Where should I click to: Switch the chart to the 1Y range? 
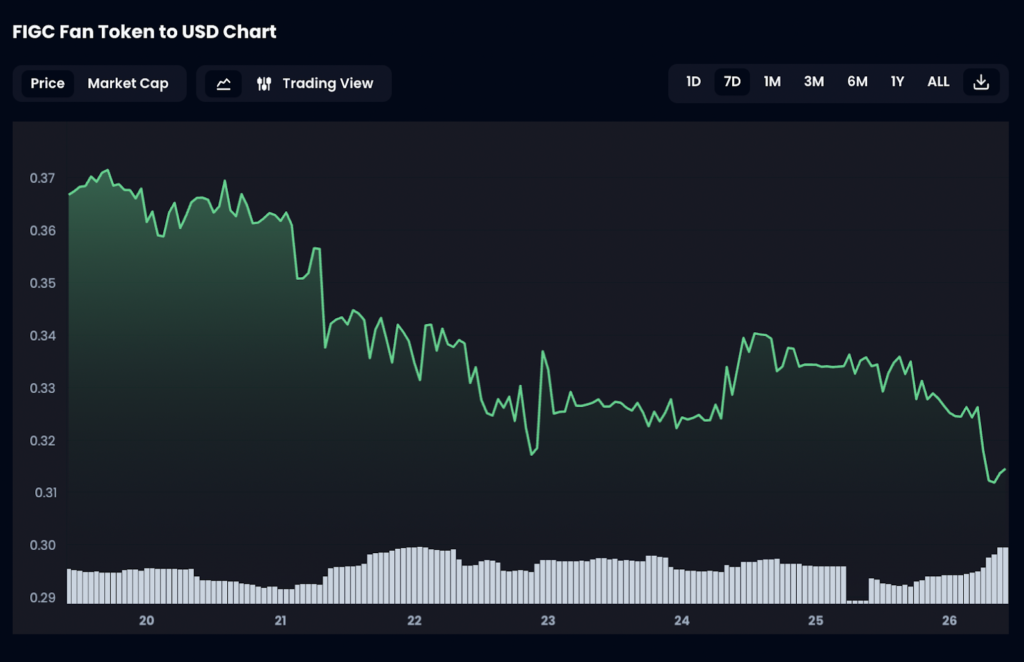point(897,82)
